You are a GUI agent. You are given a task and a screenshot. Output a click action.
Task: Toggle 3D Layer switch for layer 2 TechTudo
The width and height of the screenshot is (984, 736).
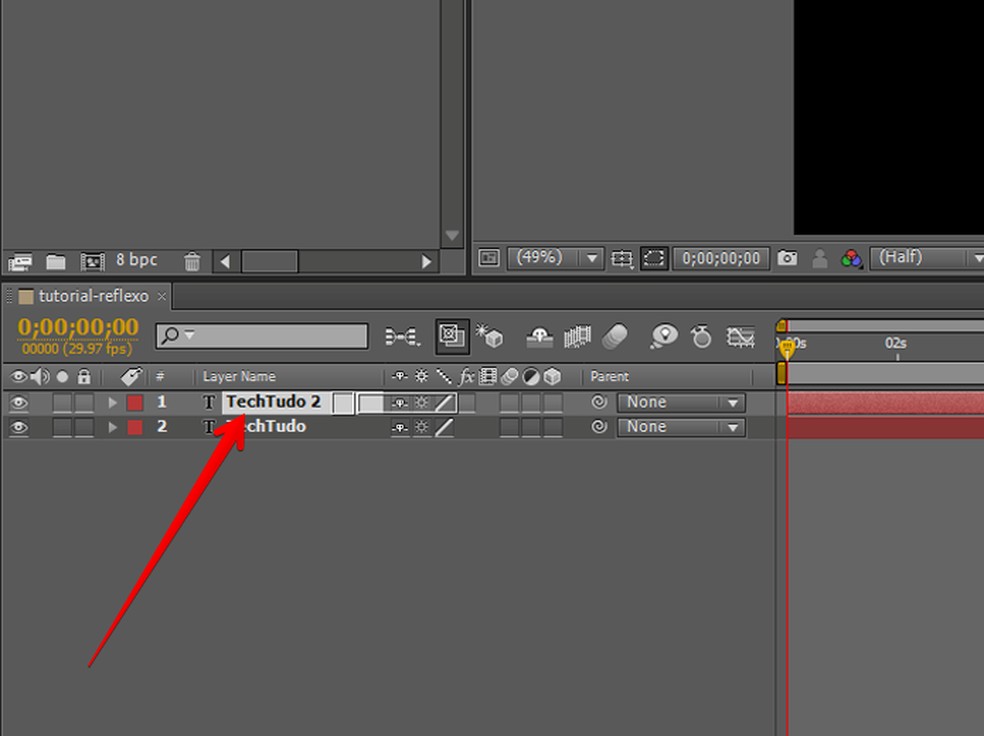tap(553, 427)
